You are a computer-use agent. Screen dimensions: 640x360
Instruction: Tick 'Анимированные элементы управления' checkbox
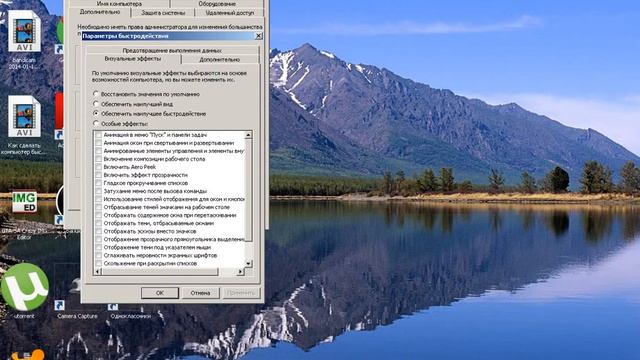point(98,151)
